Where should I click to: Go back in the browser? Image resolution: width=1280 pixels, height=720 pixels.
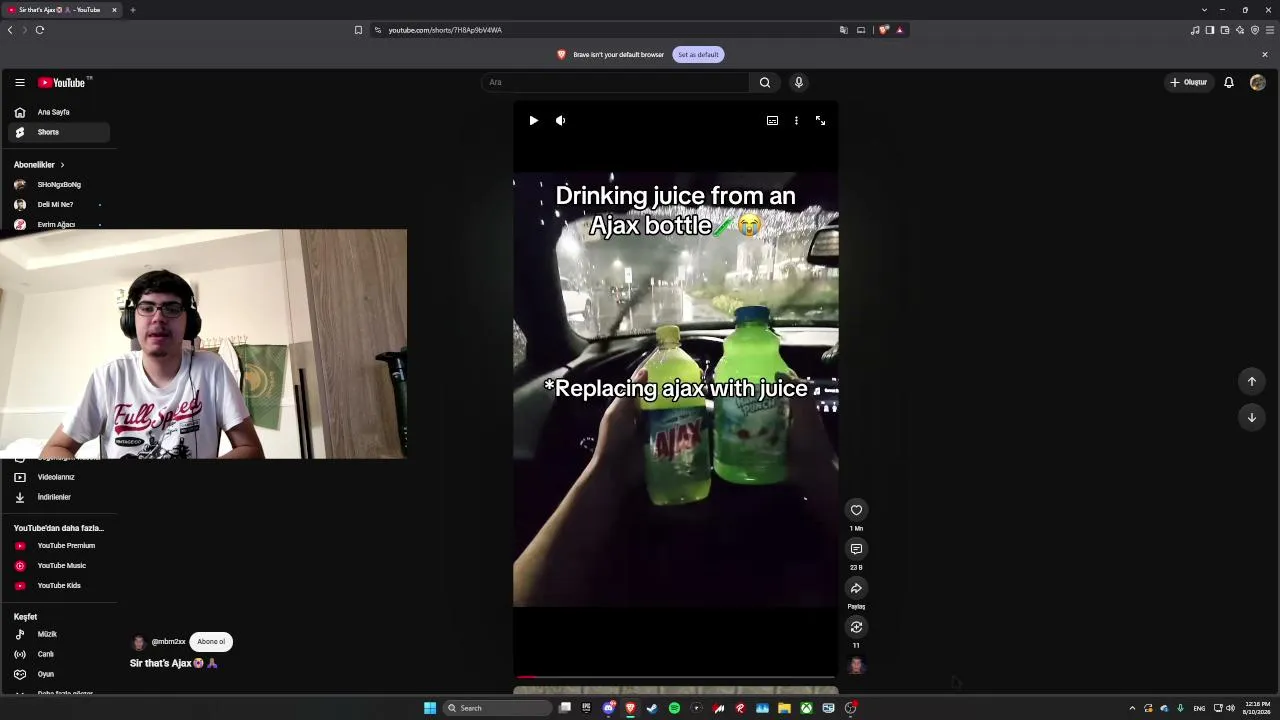pyautogui.click(x=10, y=30)
